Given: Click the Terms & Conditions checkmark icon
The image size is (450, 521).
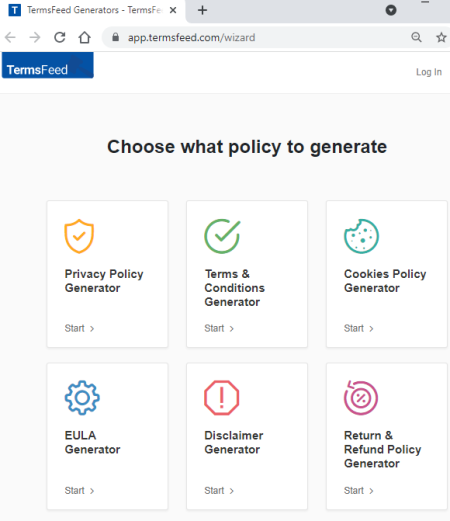Looking at the screenshot, I should (222, 236).
